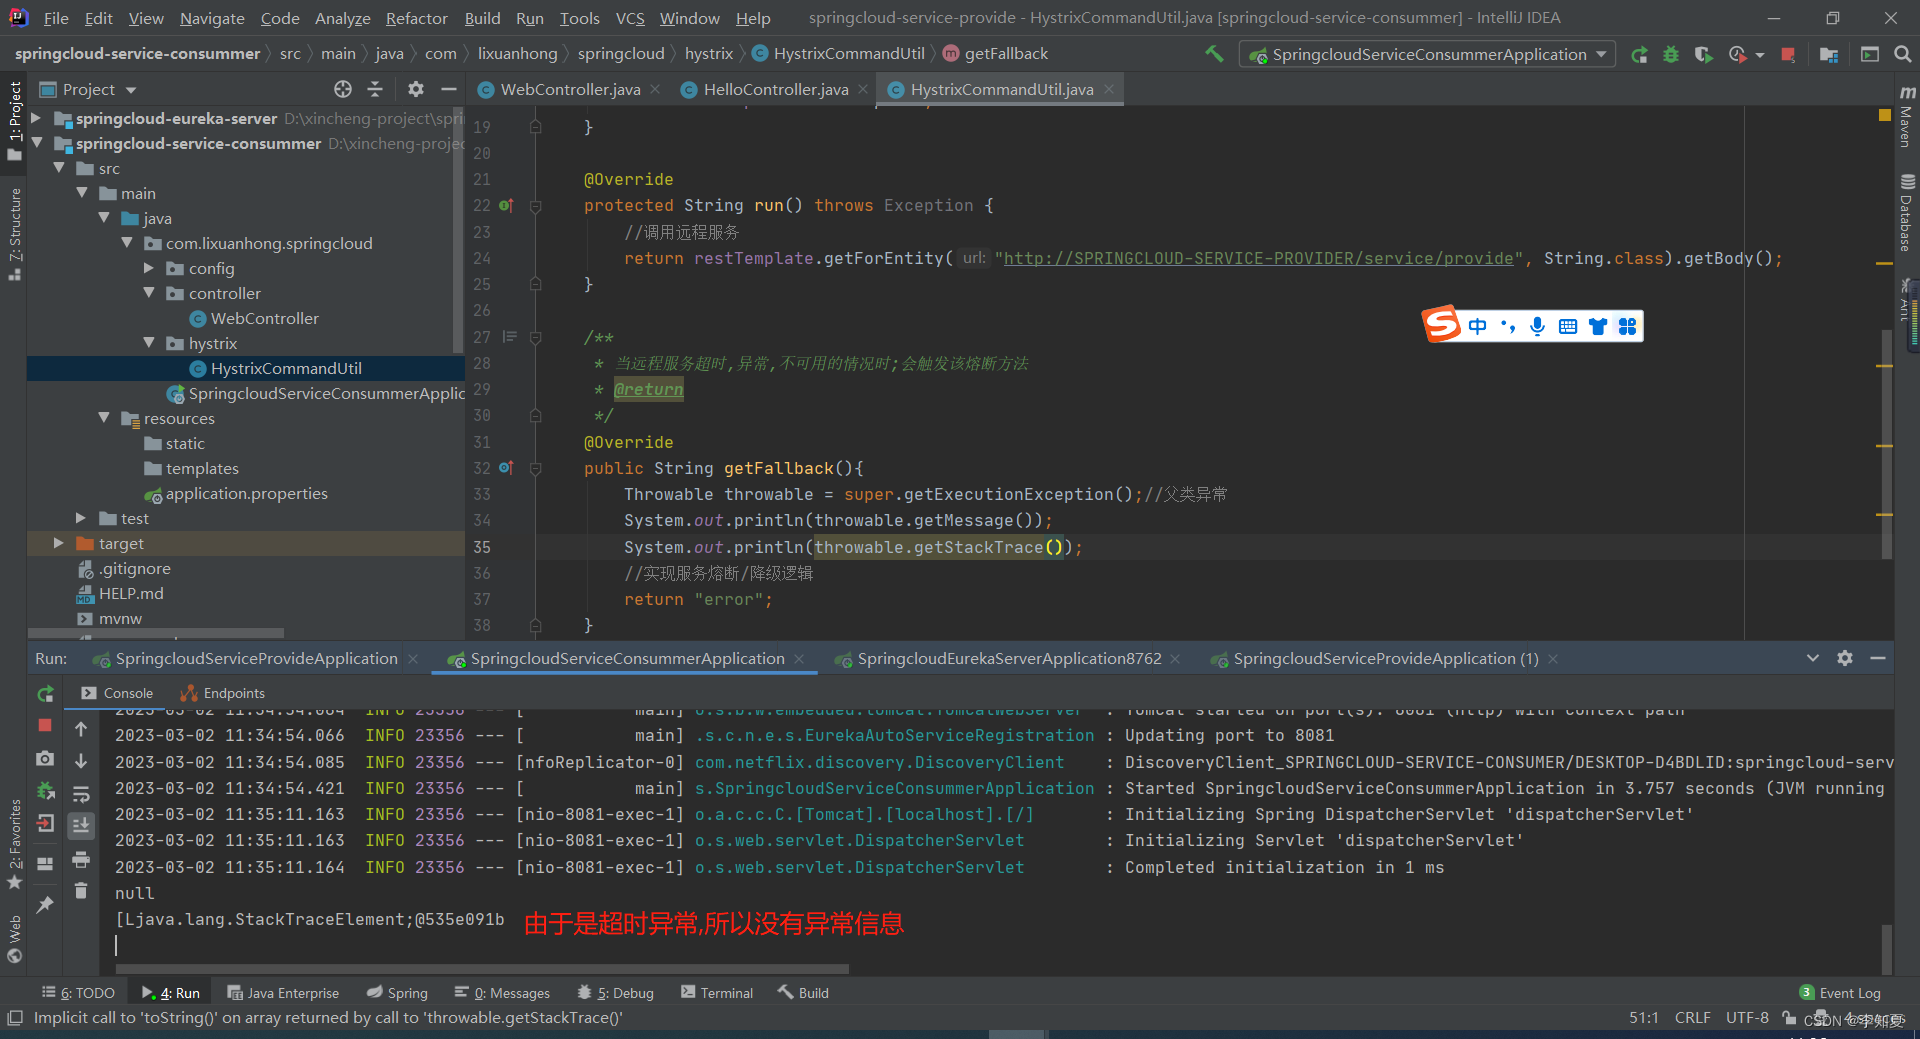Close the HystrixCommandUtil.java tab

tap(1109, 90)
